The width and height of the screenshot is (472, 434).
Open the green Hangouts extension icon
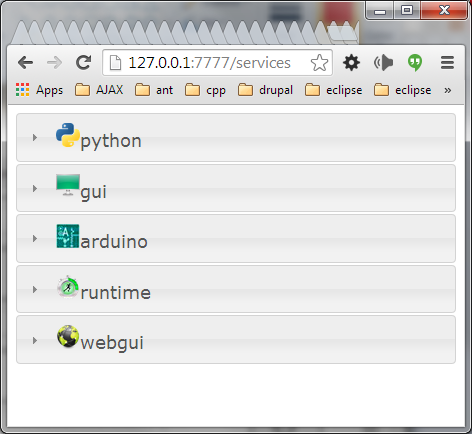tap(415, 63)
